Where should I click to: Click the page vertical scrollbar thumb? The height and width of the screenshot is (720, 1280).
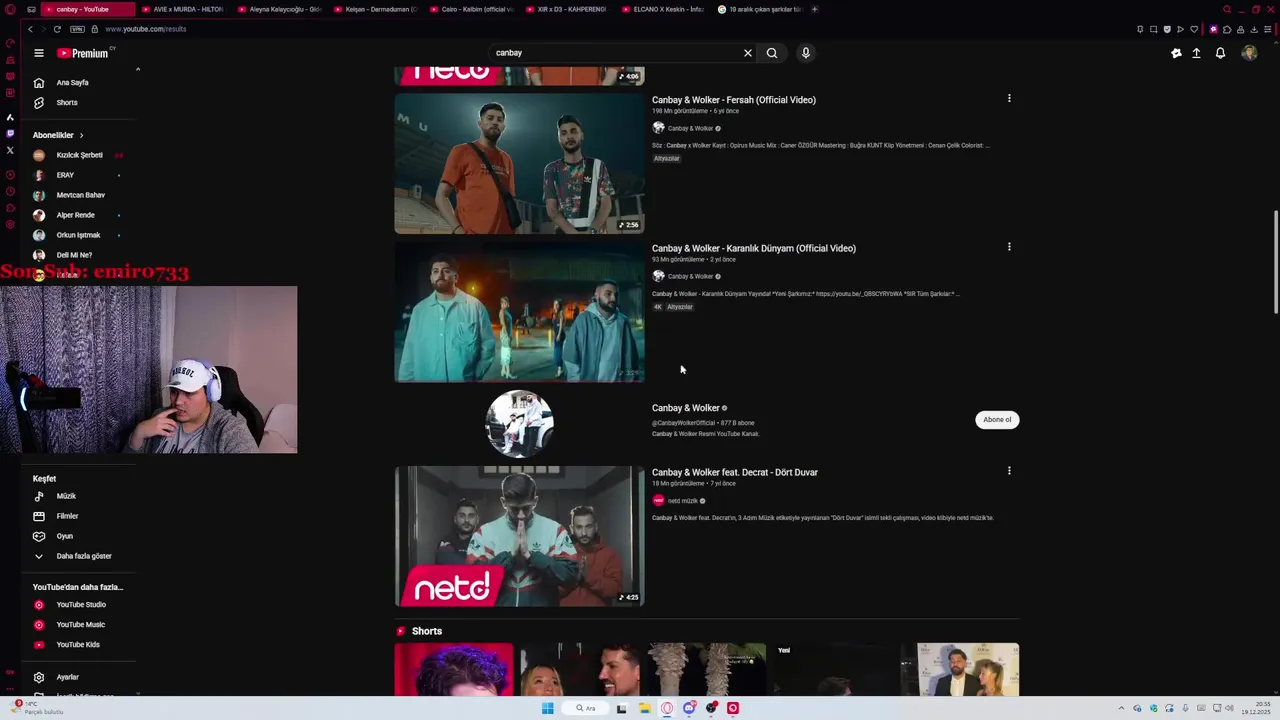click(x=1275, y=262)
